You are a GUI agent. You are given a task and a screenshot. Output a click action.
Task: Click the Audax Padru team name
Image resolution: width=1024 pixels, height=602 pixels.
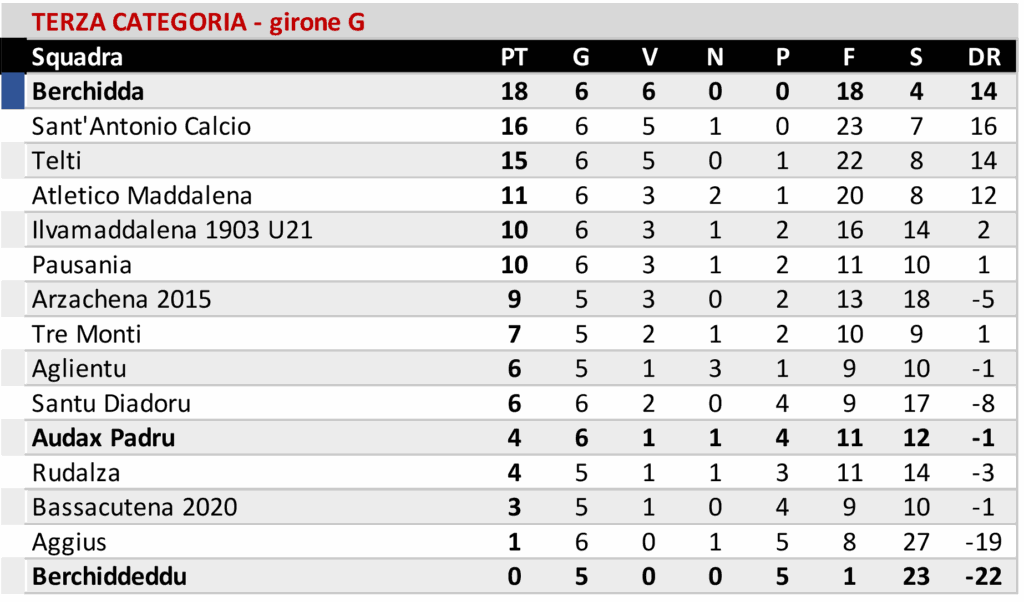click(x=103, y=438)
